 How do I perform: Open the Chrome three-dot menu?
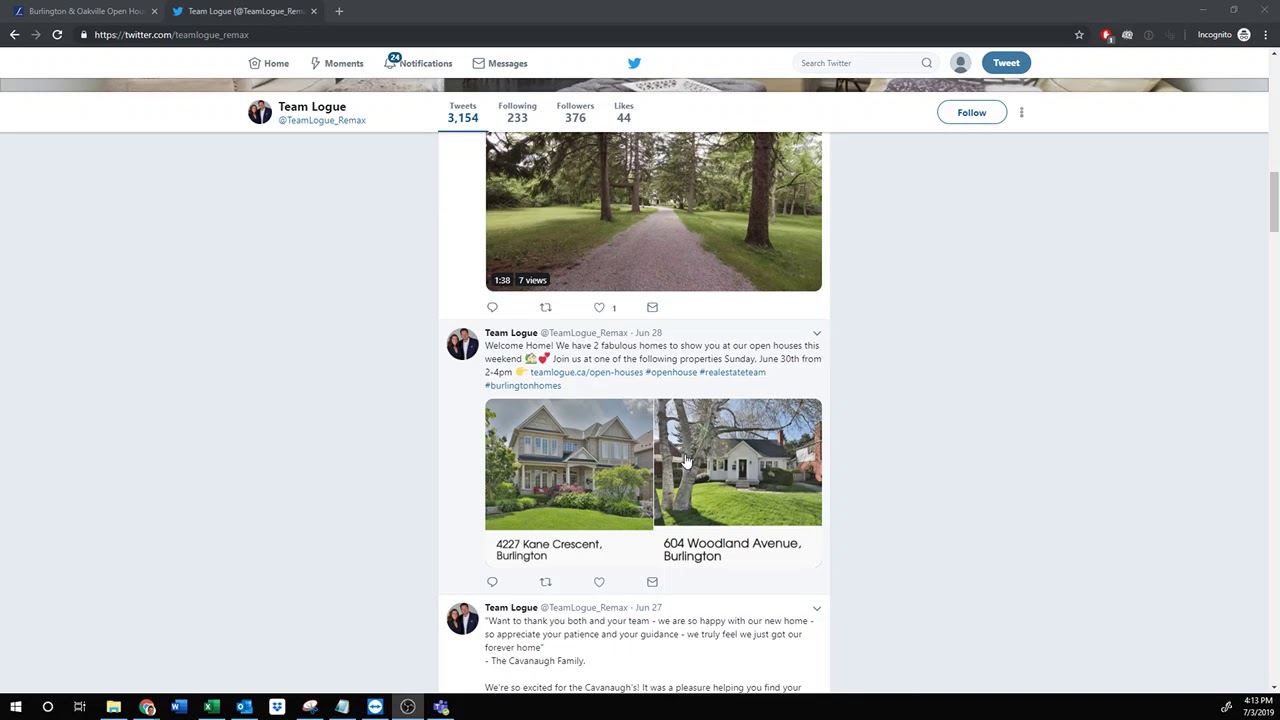point(1265,35)
